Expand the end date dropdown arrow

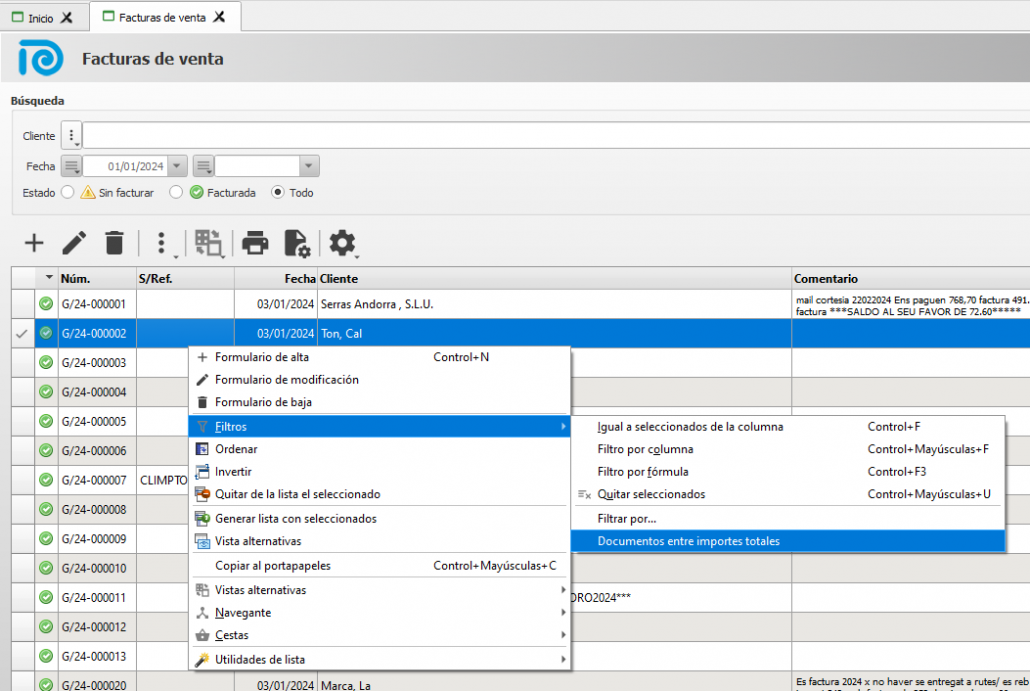(x=309, y=166)
